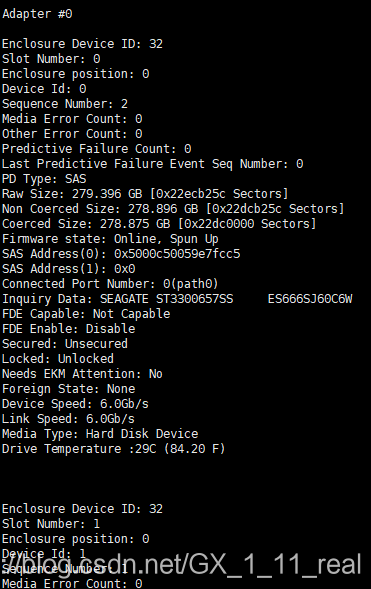The image size is (371, 589).
Task: Select the SEAGATE ST3300657SS inquiry data
Action: tap(166, 299)
